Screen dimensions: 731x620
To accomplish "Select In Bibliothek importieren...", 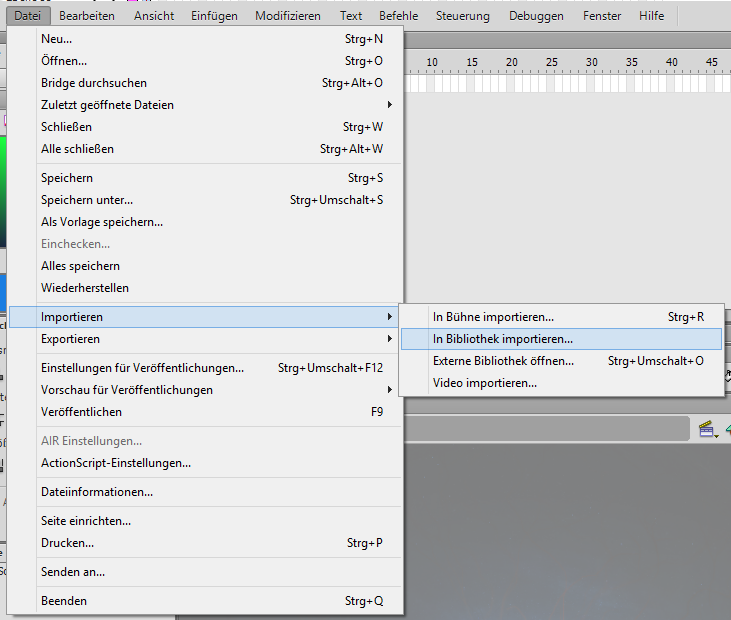I will [x=561, y=338].
